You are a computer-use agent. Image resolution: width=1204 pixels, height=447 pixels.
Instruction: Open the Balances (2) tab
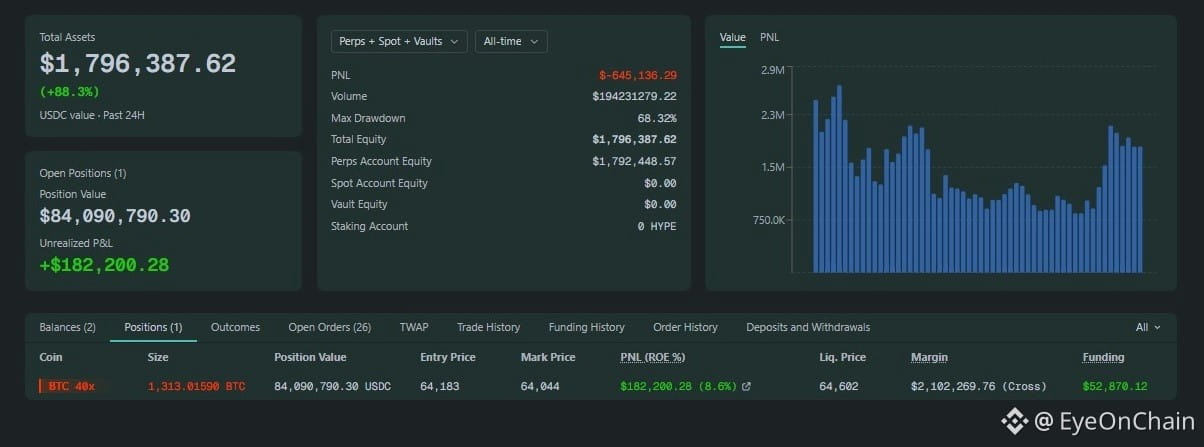coord(67,327)
